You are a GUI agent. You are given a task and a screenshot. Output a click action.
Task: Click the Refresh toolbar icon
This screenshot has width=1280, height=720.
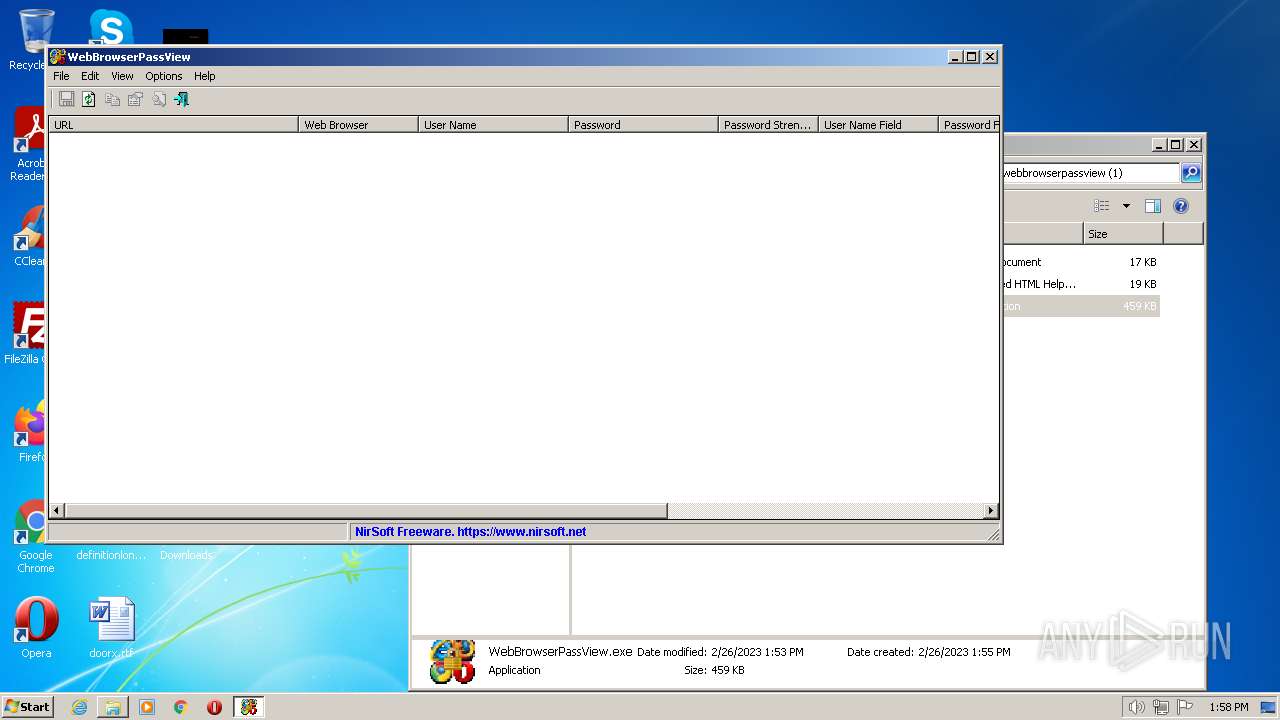click(89, 99)
